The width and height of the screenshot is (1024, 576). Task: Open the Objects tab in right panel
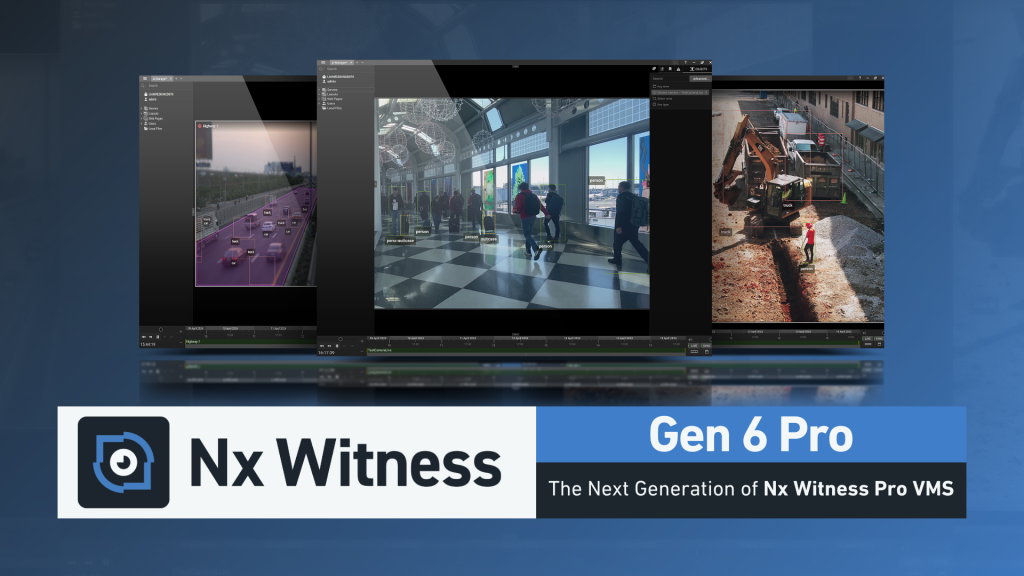[x=700, y=68]
